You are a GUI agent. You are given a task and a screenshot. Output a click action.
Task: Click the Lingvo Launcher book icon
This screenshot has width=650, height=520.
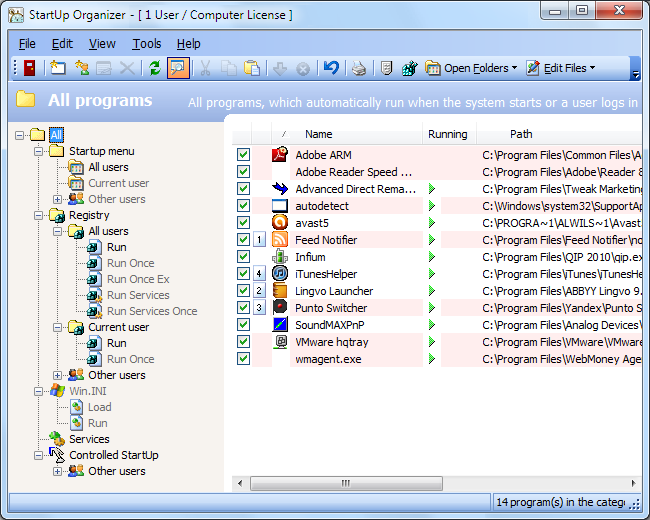click(x=280, y=291)
